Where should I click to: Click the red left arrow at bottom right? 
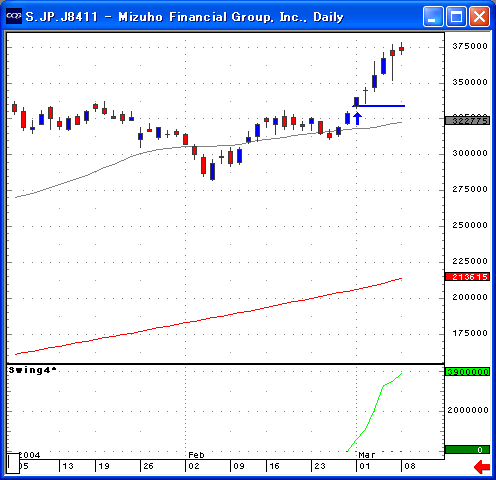pyautogui.click(x=482, y=467)
